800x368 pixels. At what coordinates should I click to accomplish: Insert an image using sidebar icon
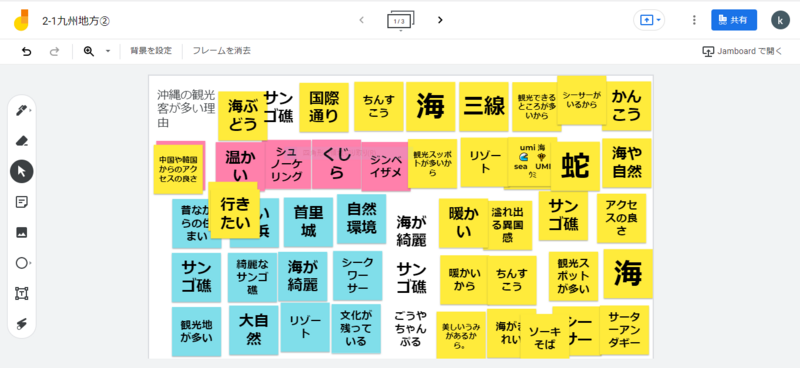tap(21, 233)
